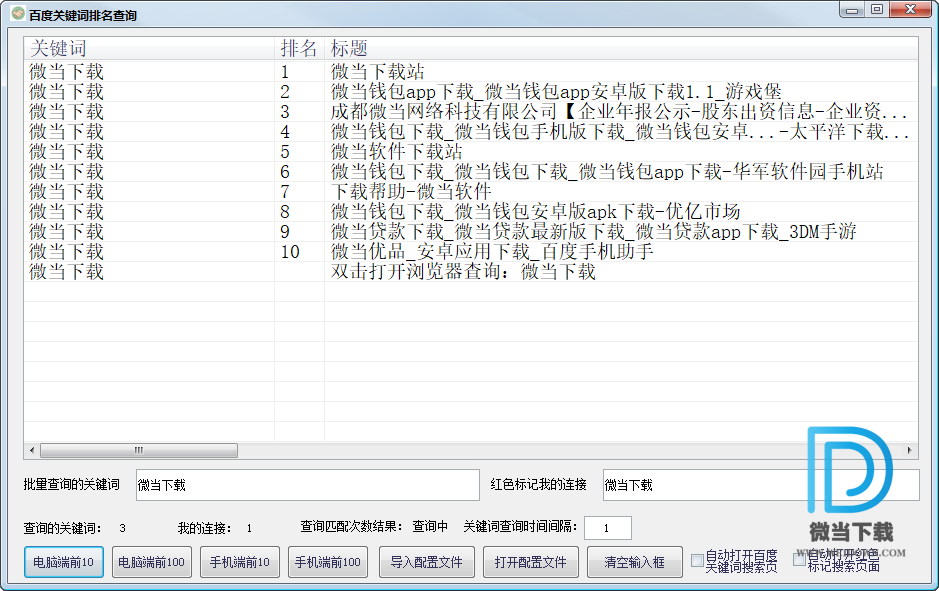Enable 自动打开百度关键词搜索页 checkbox
The height and width of the screenshot is (591, 939).
click(697, 560)
